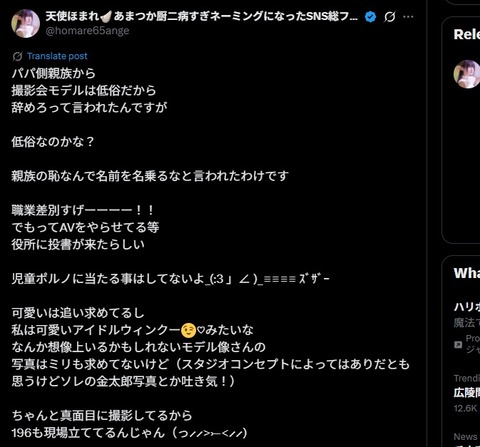Open Grok icon beside verified badge
The width and height of the screenshot is (480, 447).
click(389, 17)
